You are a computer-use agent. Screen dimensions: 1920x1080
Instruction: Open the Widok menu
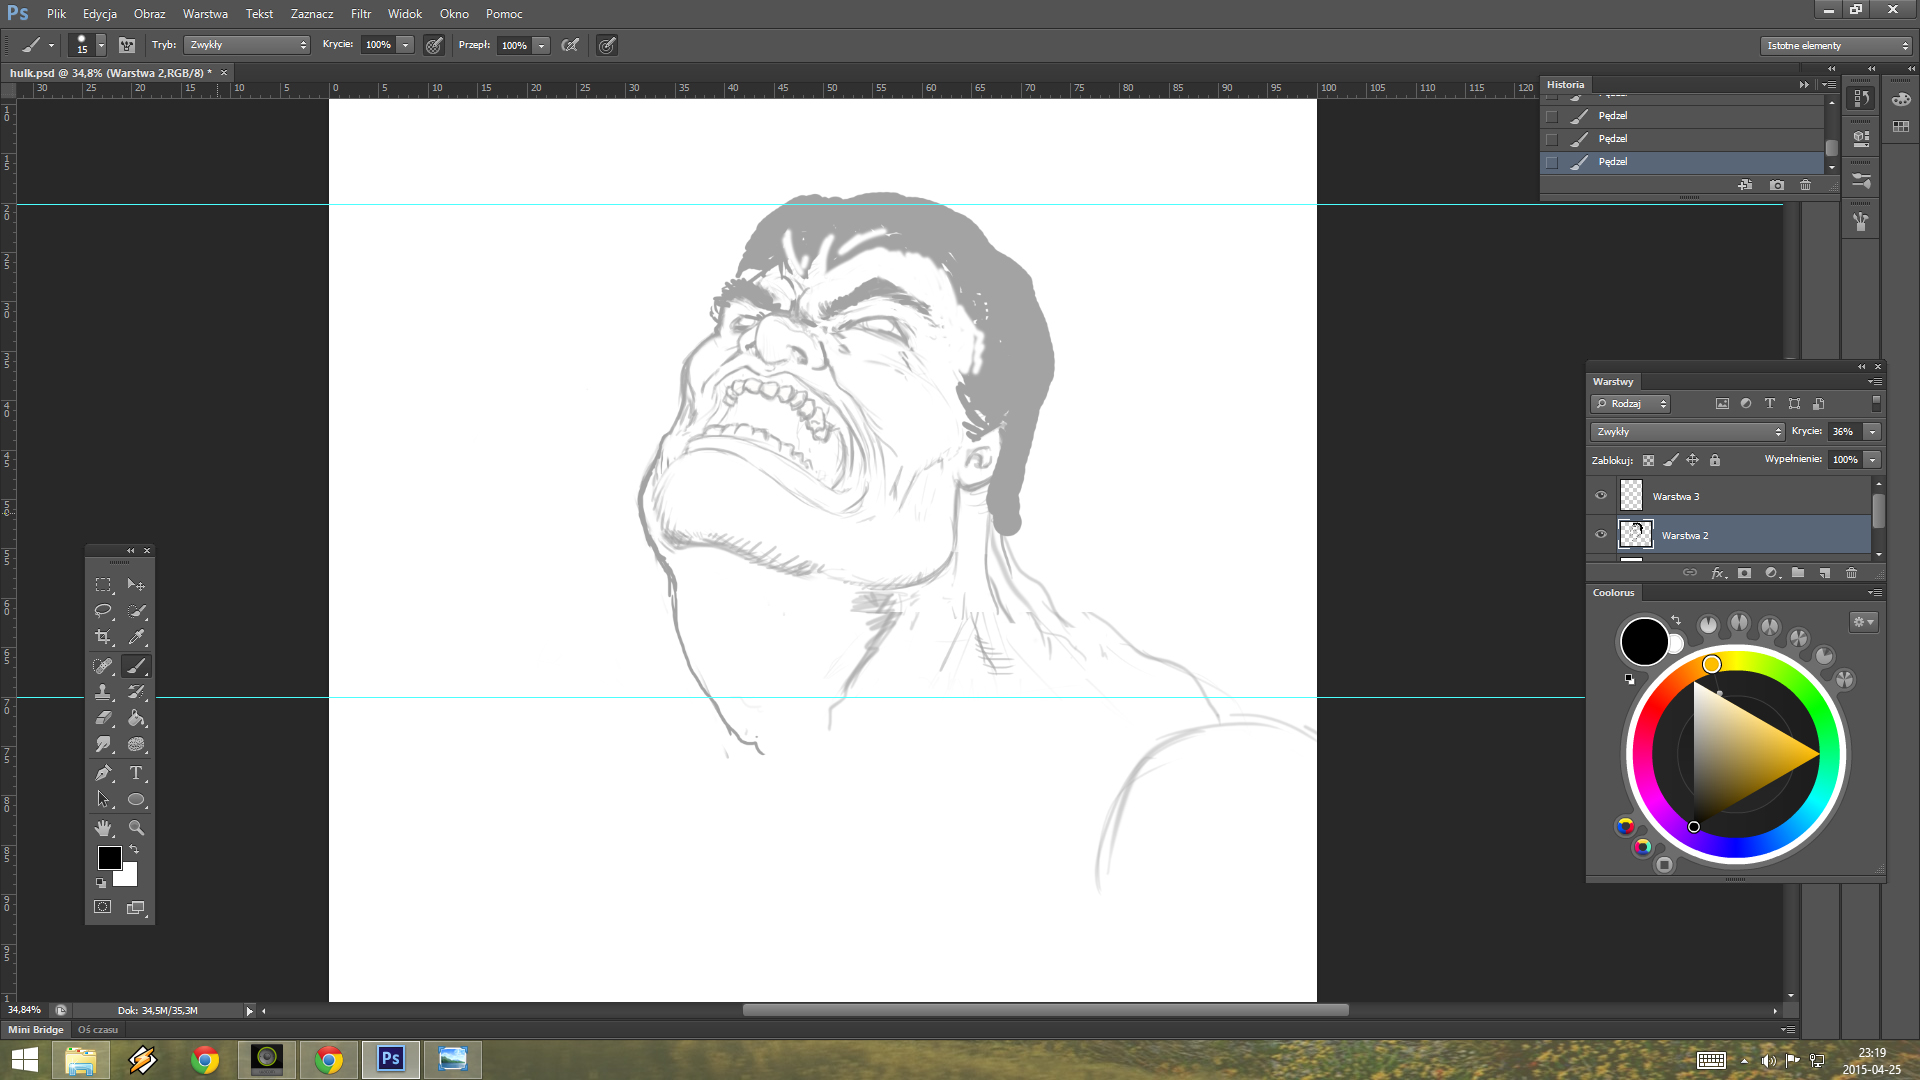click(x=405, y=14)
